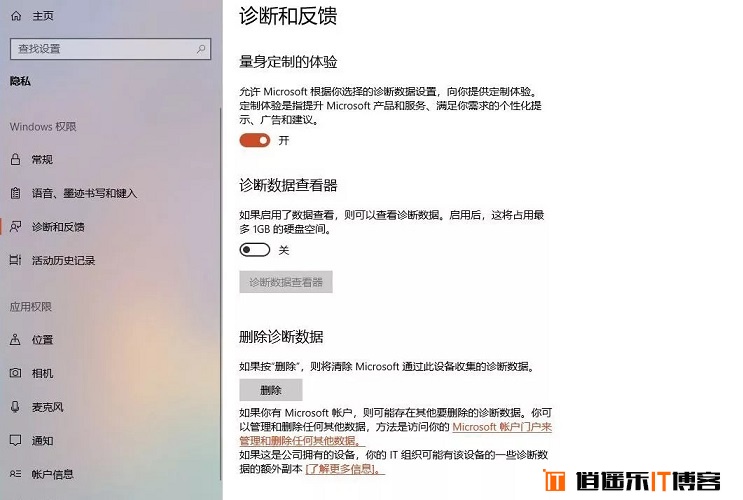This screenshot has width=743, height=500.
Task: Go to 主页 settings home
Action: [43, 16]
